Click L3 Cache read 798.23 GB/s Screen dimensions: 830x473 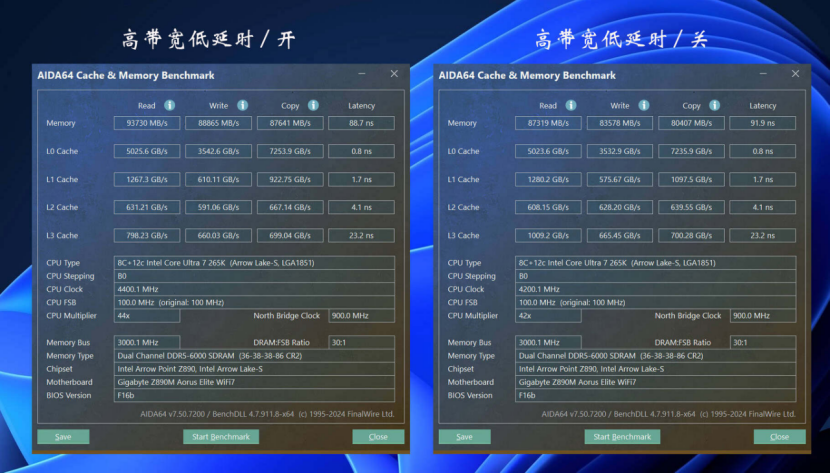147,235
